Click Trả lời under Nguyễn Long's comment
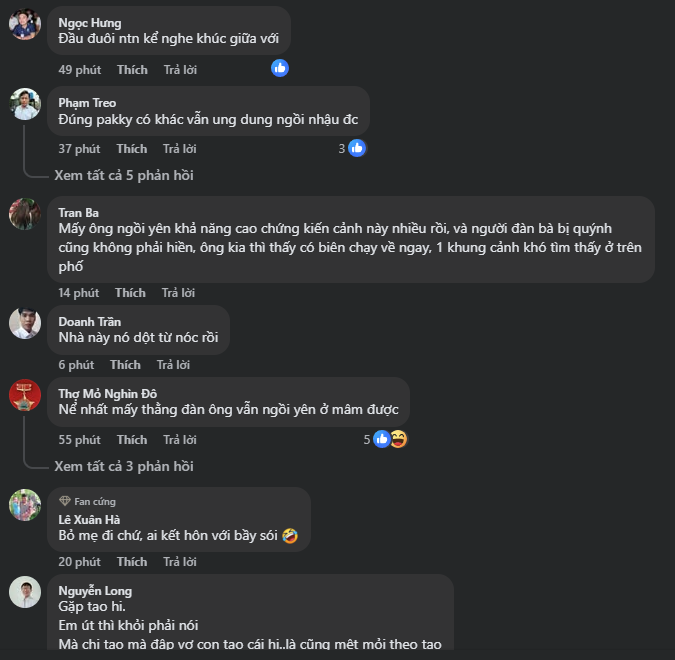Viewport: 675px width, 660px height. coord(180,657)
